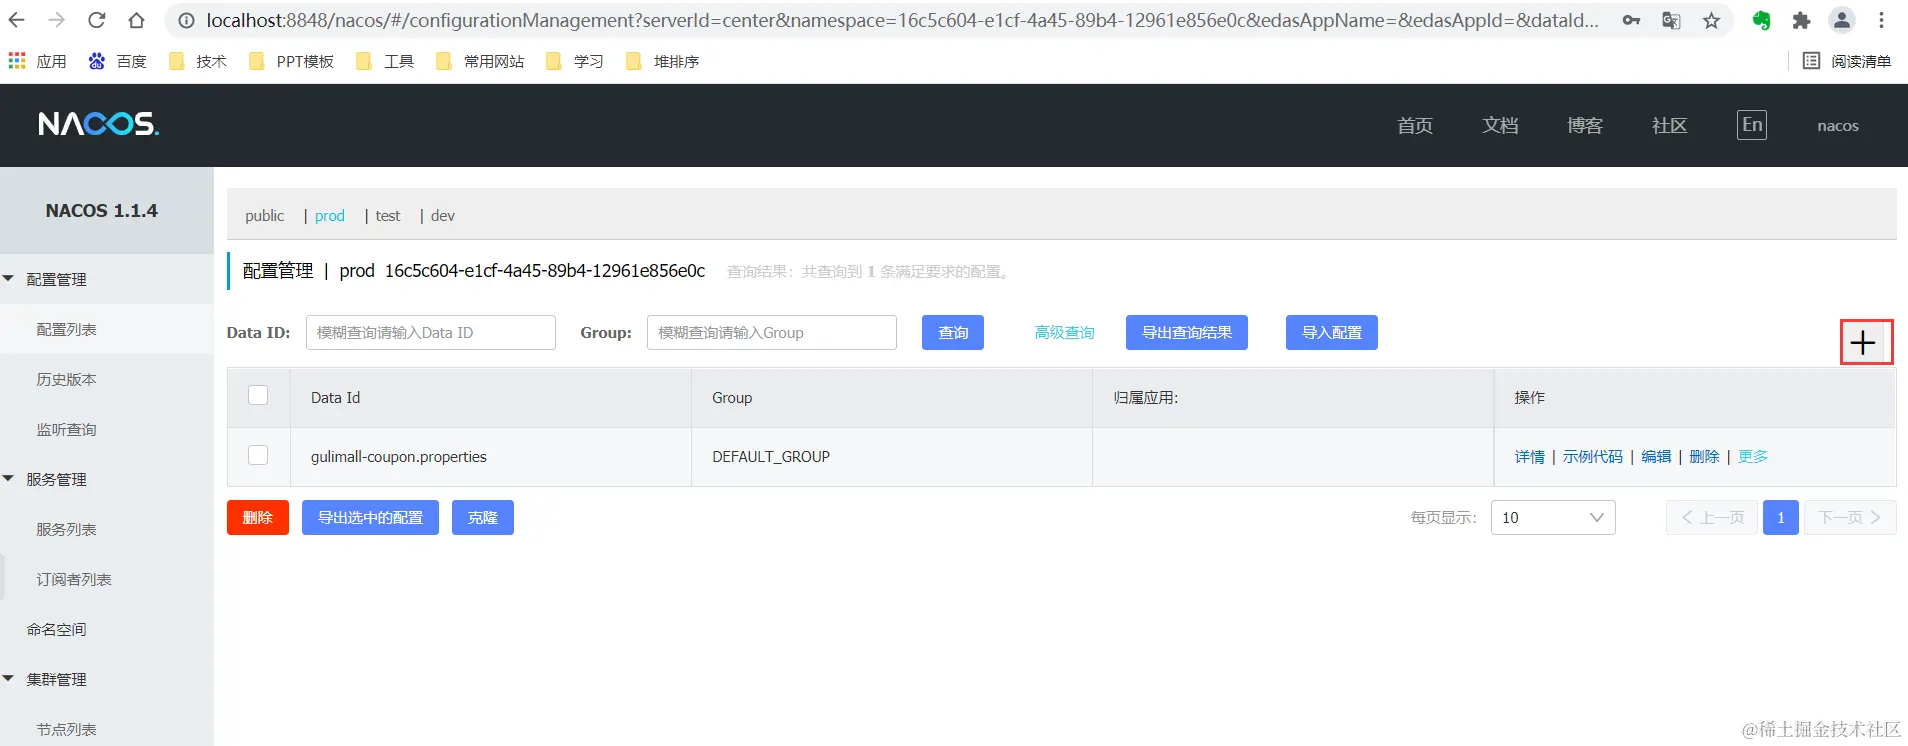The image size is (1908, 746).
Task: Open 首页 in the top navigation
Action: tap(1415, 125)
